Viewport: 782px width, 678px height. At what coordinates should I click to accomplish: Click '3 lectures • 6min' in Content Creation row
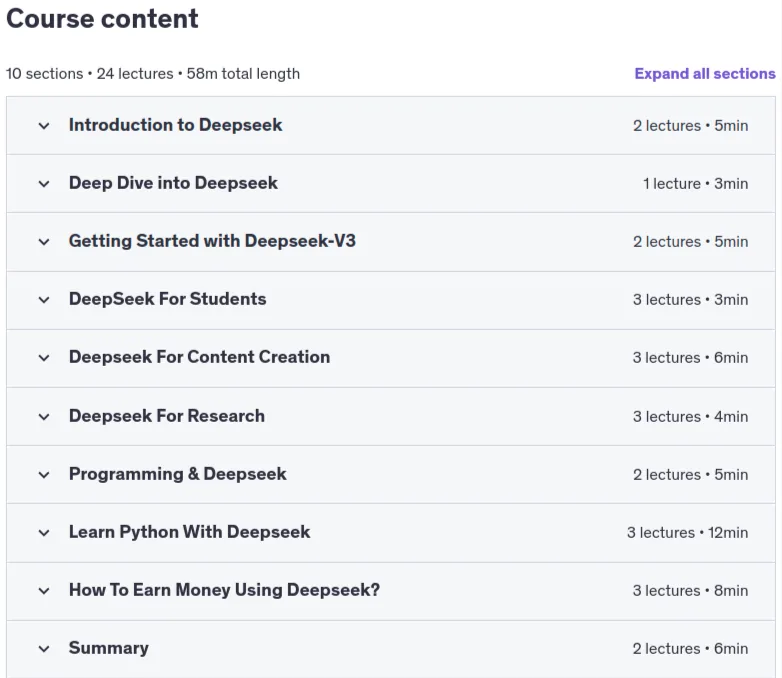point(690,357)
